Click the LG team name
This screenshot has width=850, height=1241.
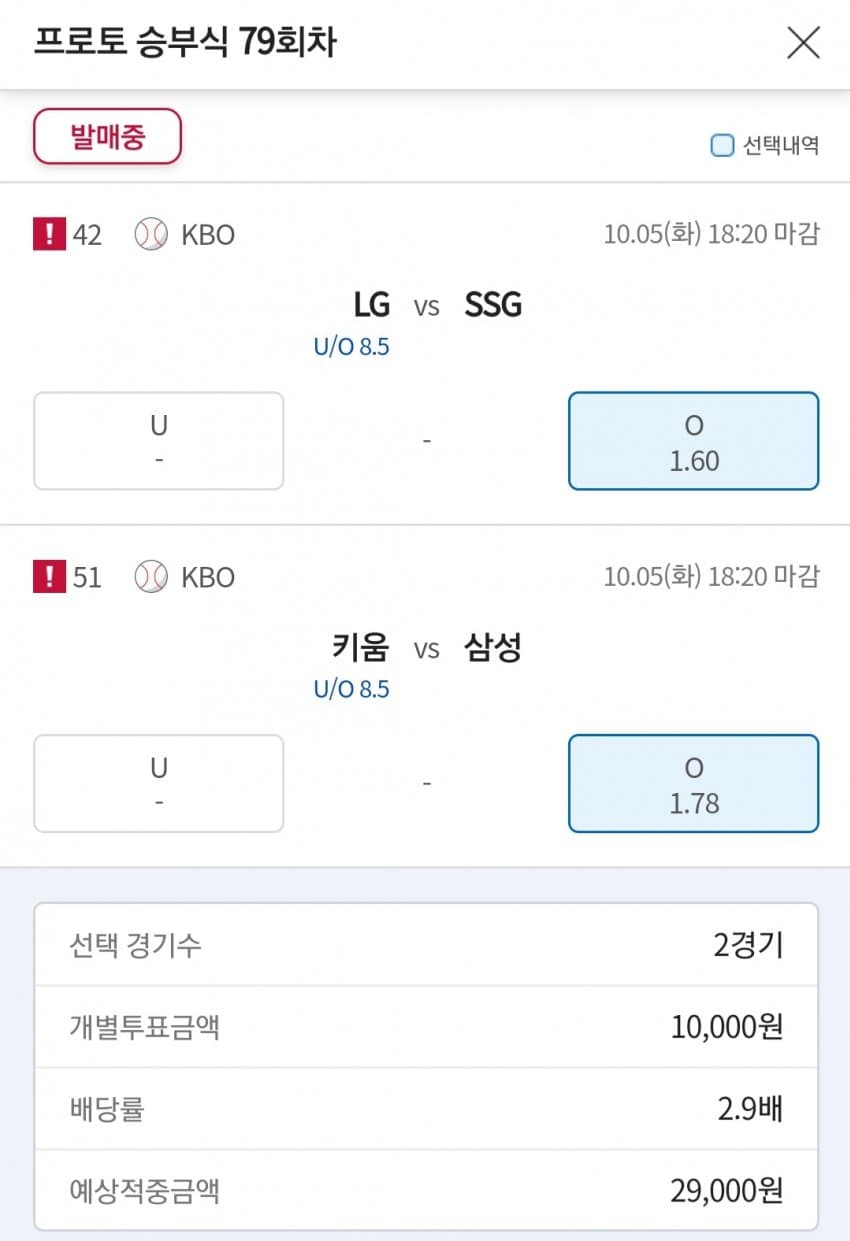(x=371, y=305)
